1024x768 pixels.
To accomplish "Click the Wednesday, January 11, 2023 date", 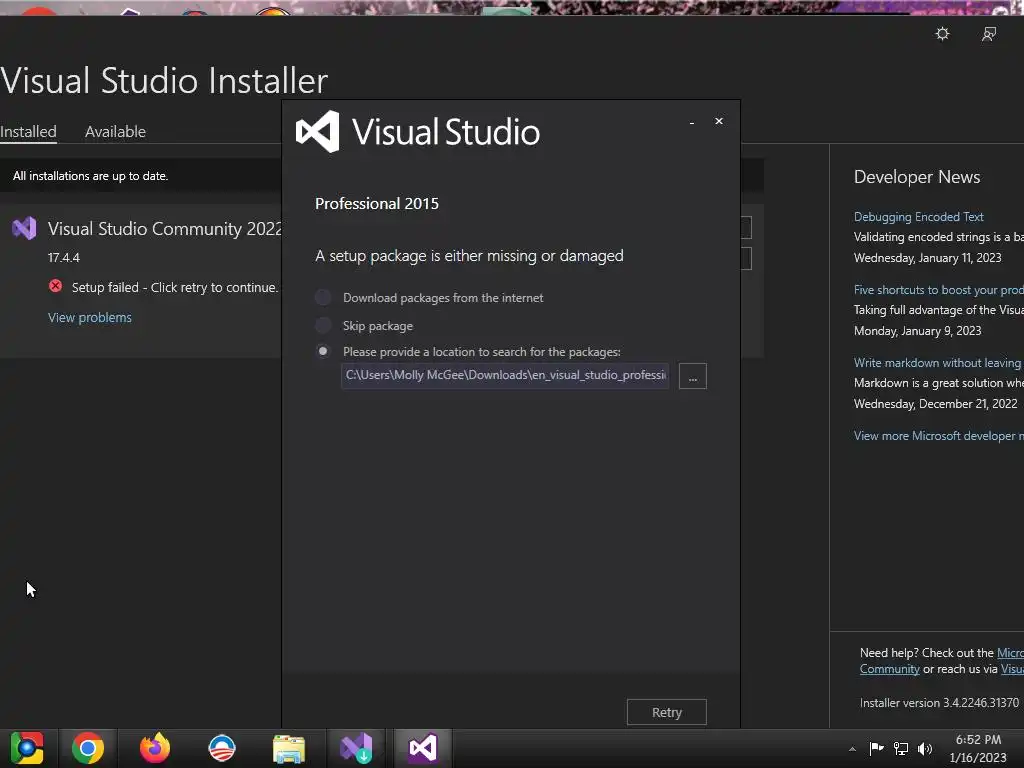I will pyautogui.click(x=927, y=258).
